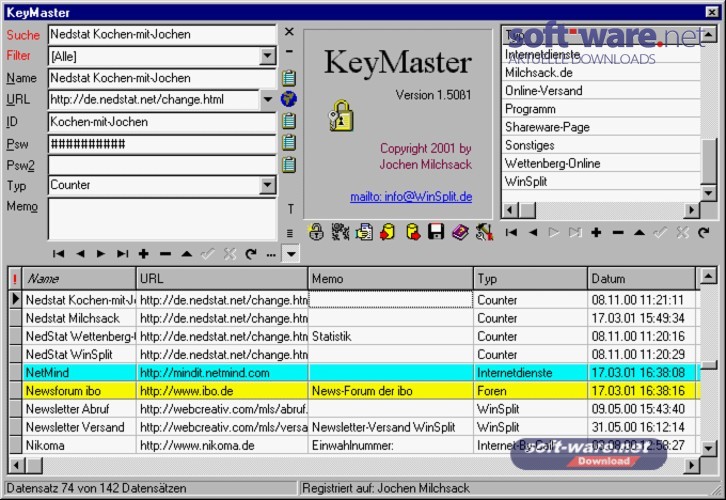Click the Nikoma name cell
Screen dimensions: 726x500
[79, 445]
